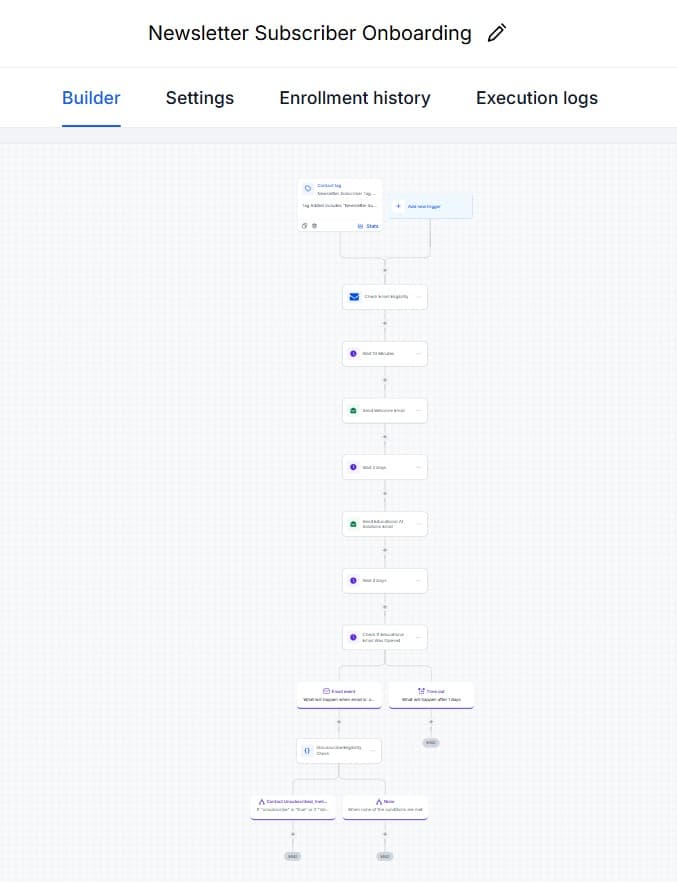This screenshot has width=677, height=882.
Task: Select the Check Email Eligibility envelope icon
Action: click(x=354, y=297)
